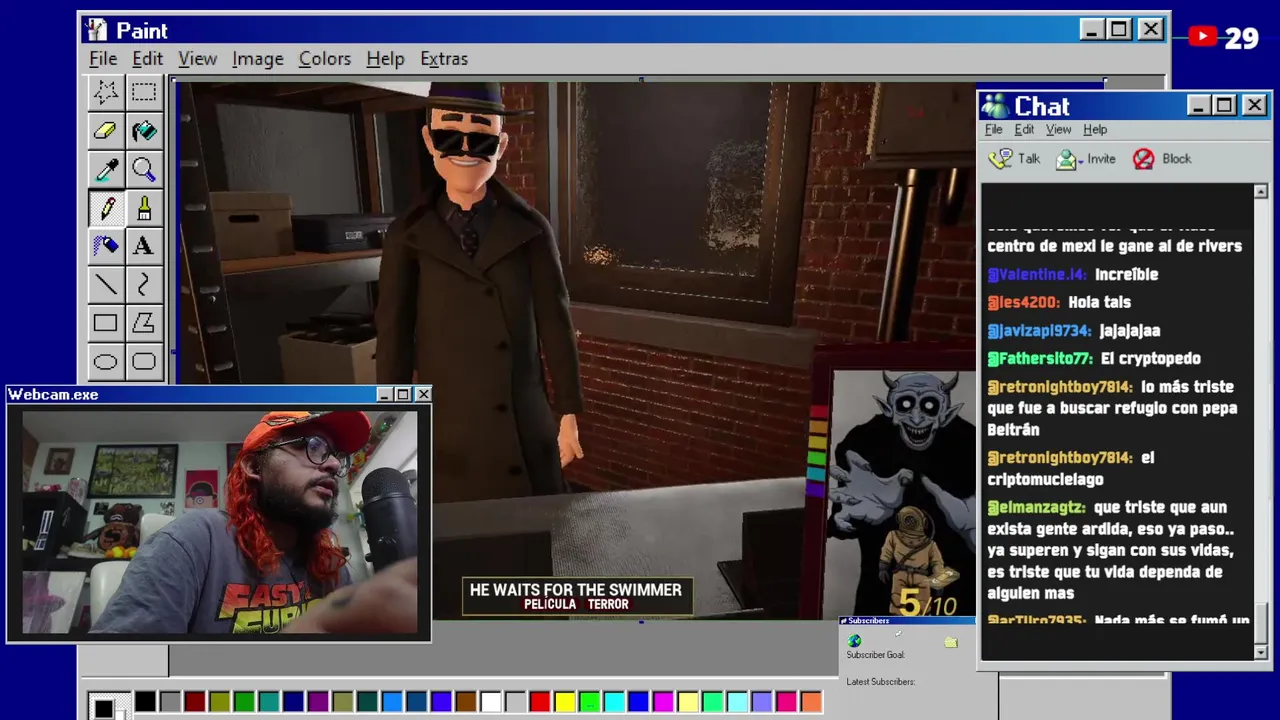
Task: Pick the magenta palette swatch
Action: (x=663, y=702)
